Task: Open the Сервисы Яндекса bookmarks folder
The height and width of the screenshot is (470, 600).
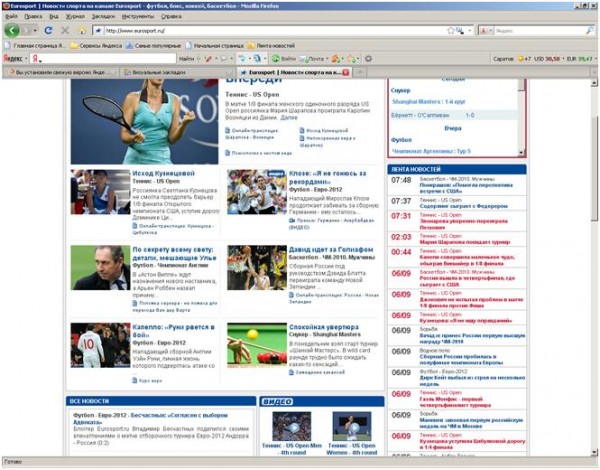Action: pos(96,46)
